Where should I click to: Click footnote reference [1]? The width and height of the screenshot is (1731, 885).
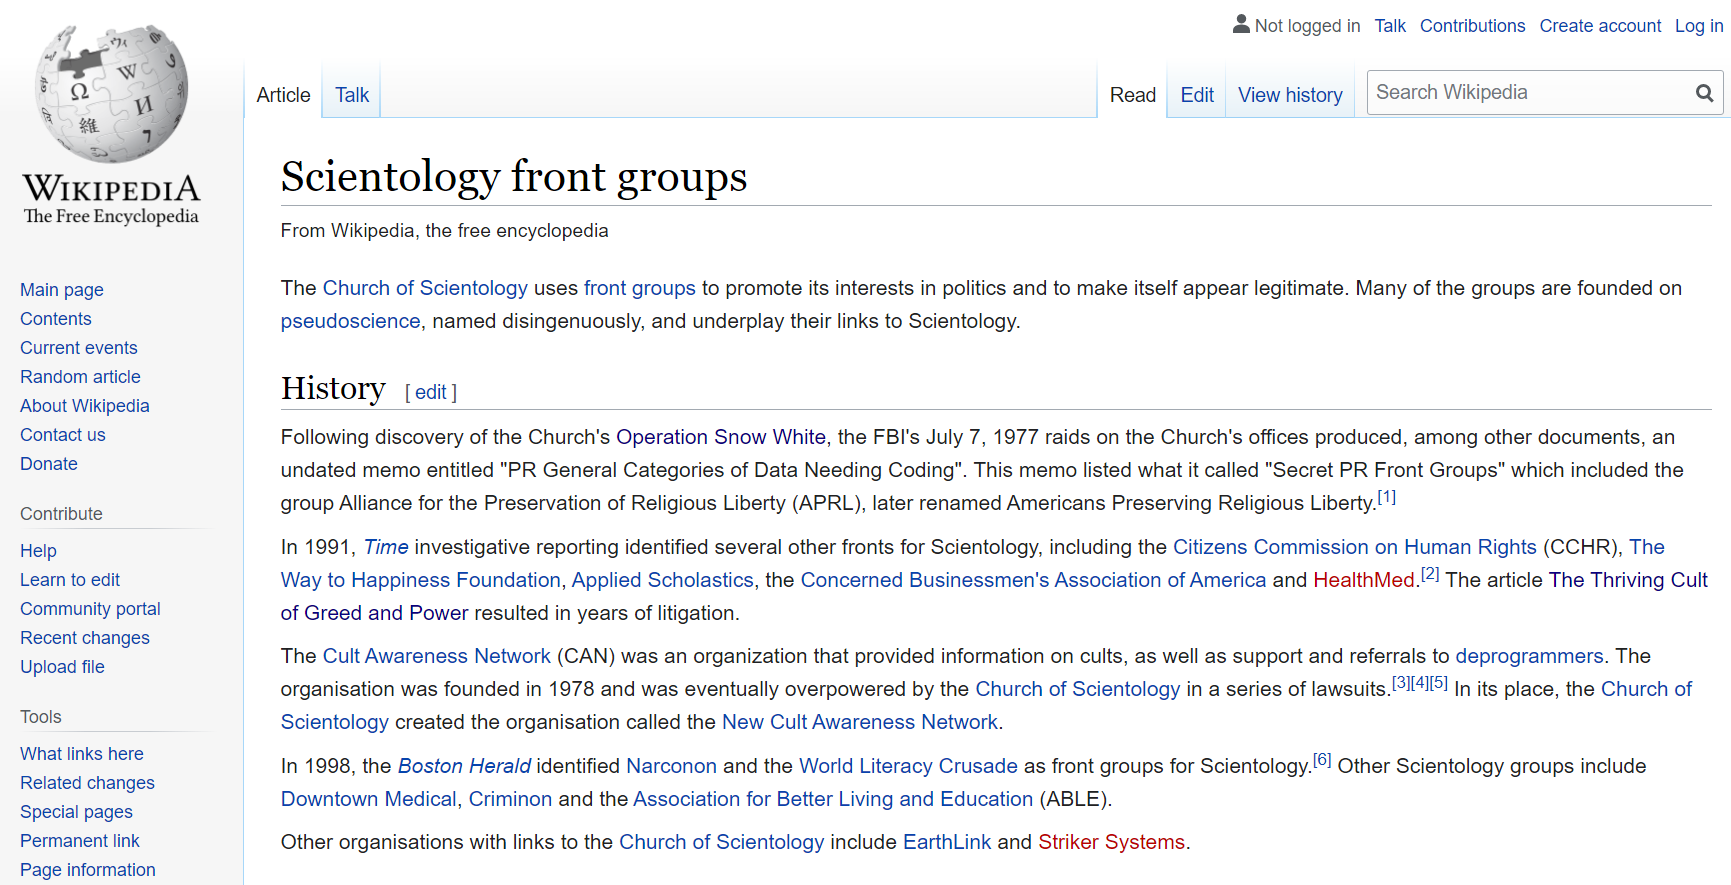coord(1386,497)
